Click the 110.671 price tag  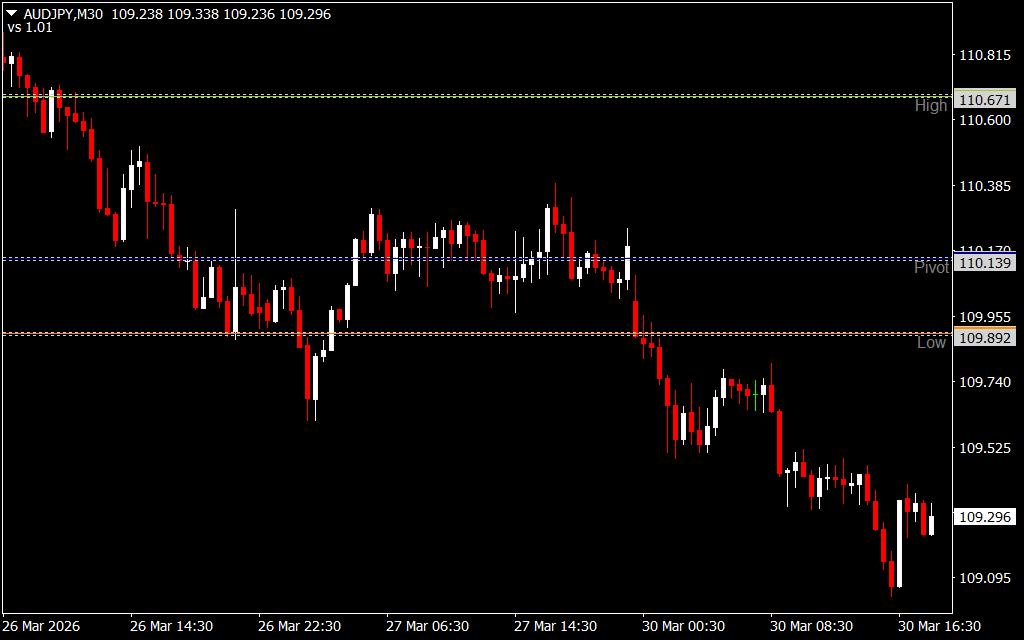pos(985,100)
